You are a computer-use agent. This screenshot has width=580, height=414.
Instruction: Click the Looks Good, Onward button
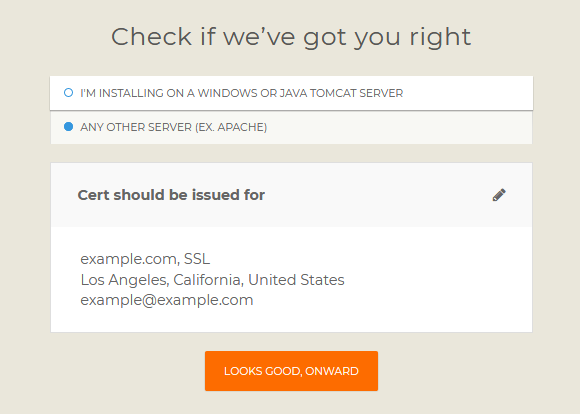(x=291, y=371)
